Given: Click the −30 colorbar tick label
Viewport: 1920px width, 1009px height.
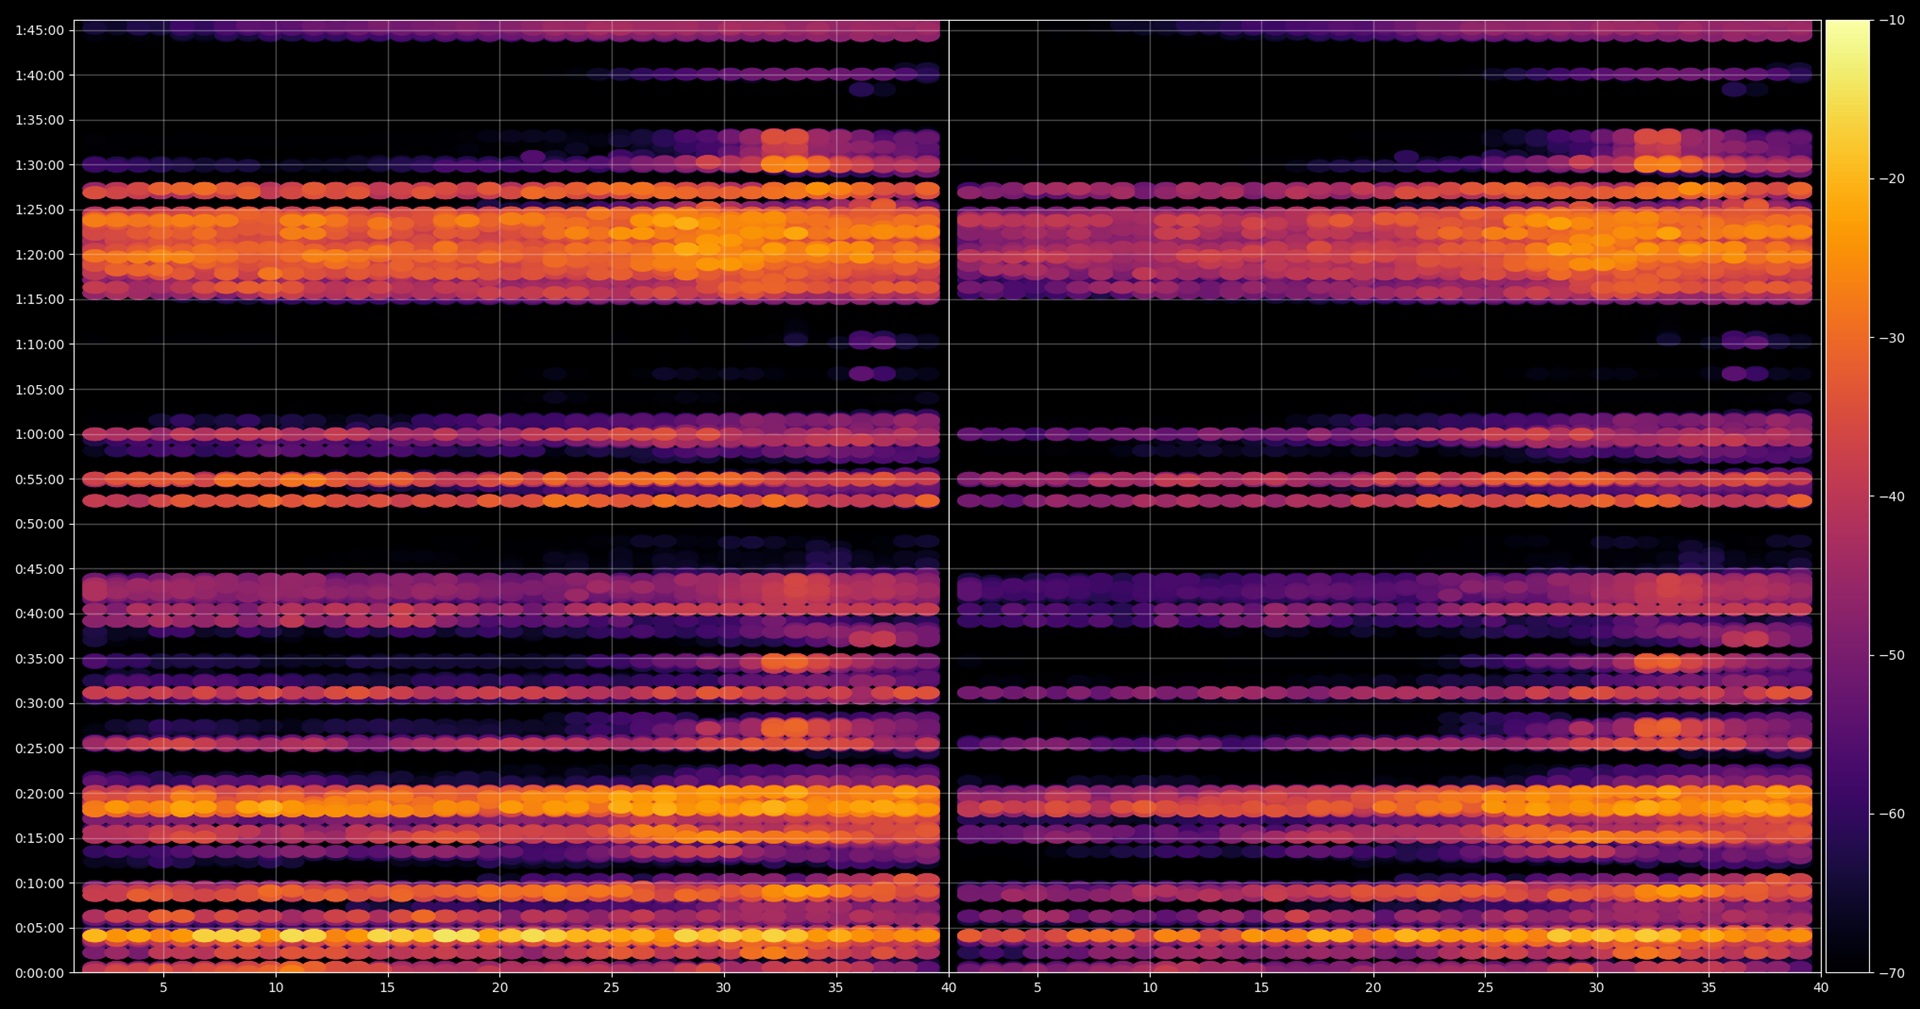Looking at the screenshot, I should [x=1892, y=338].
